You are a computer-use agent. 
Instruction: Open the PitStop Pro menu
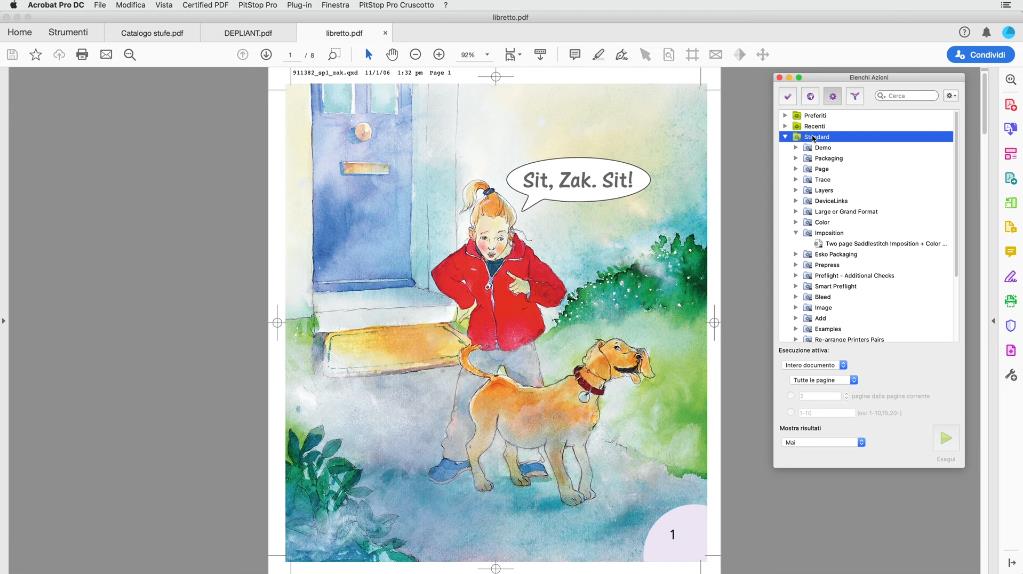tap(258, 5)
